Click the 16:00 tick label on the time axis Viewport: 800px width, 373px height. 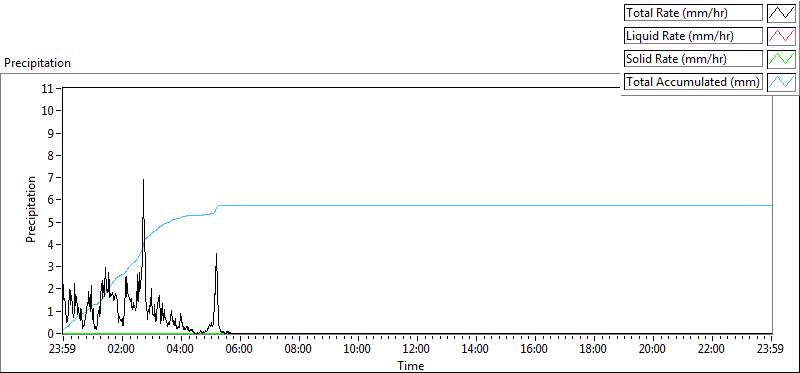coord(535,350)
